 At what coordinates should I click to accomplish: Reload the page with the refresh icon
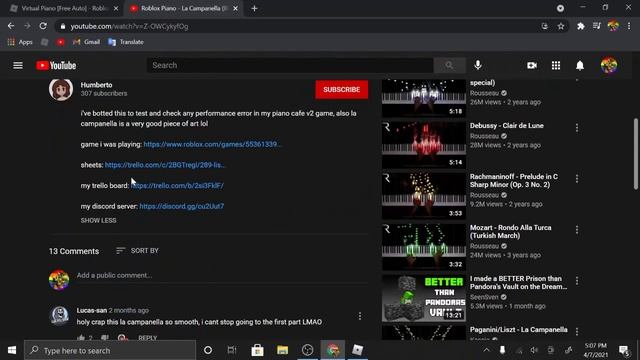coord(43,26)
